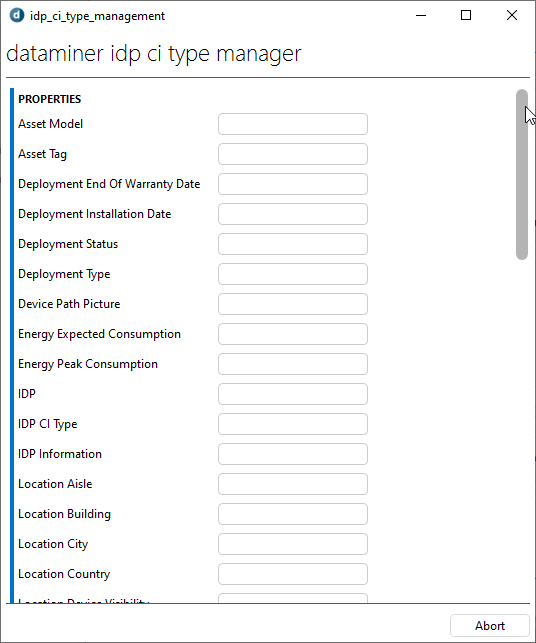Click the 'dataminer idp ci type manager' heading
The width and height of the screenshot is (536, 643).
pos(154,54)
